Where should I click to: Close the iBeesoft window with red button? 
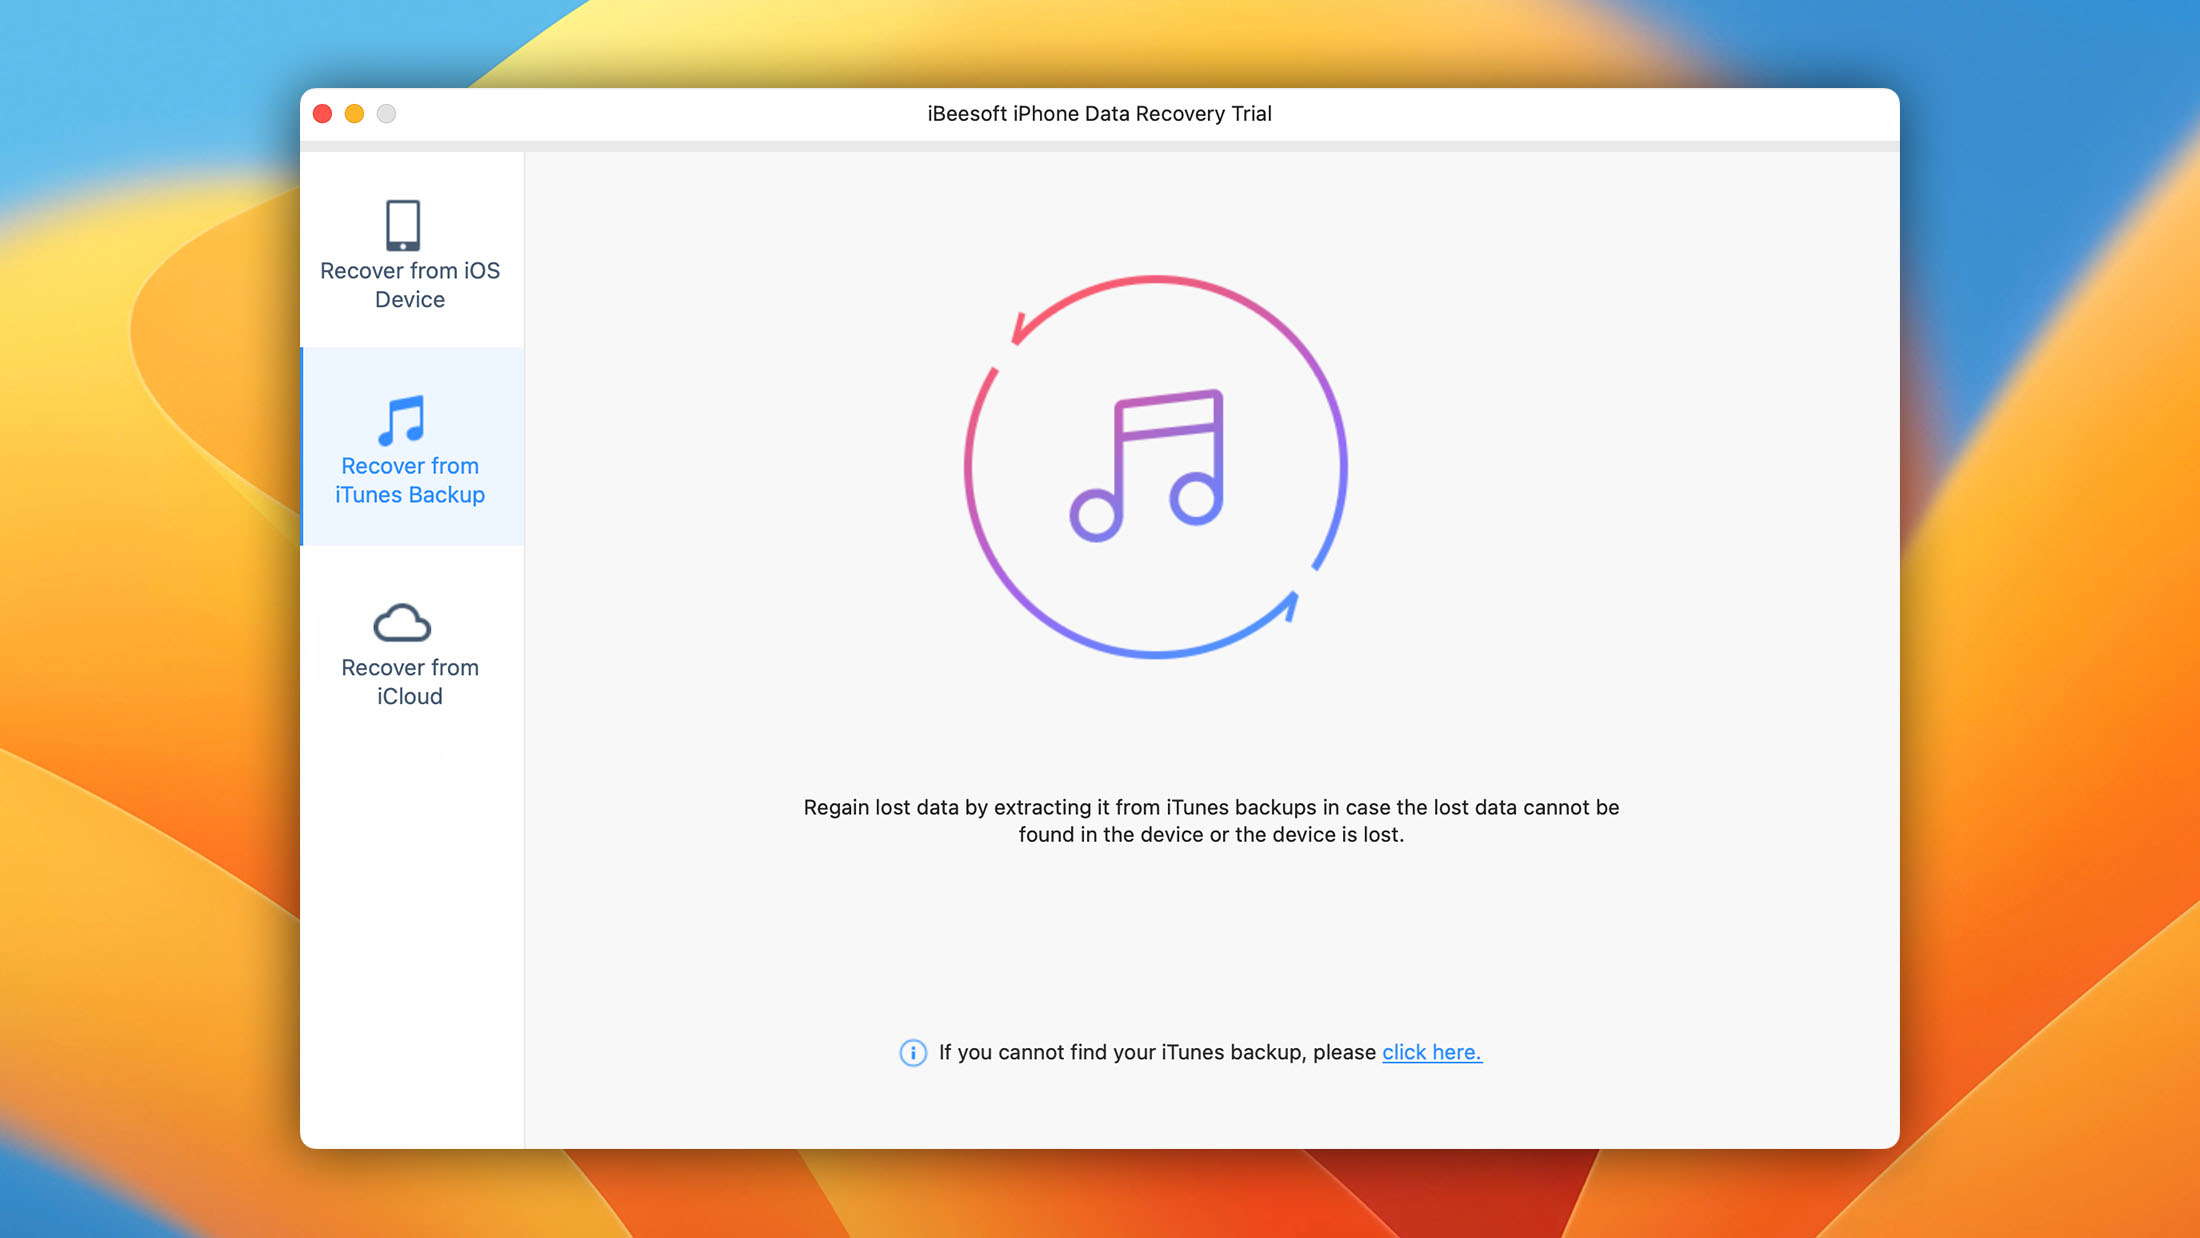pyautogui.click(x=322, y=114)
